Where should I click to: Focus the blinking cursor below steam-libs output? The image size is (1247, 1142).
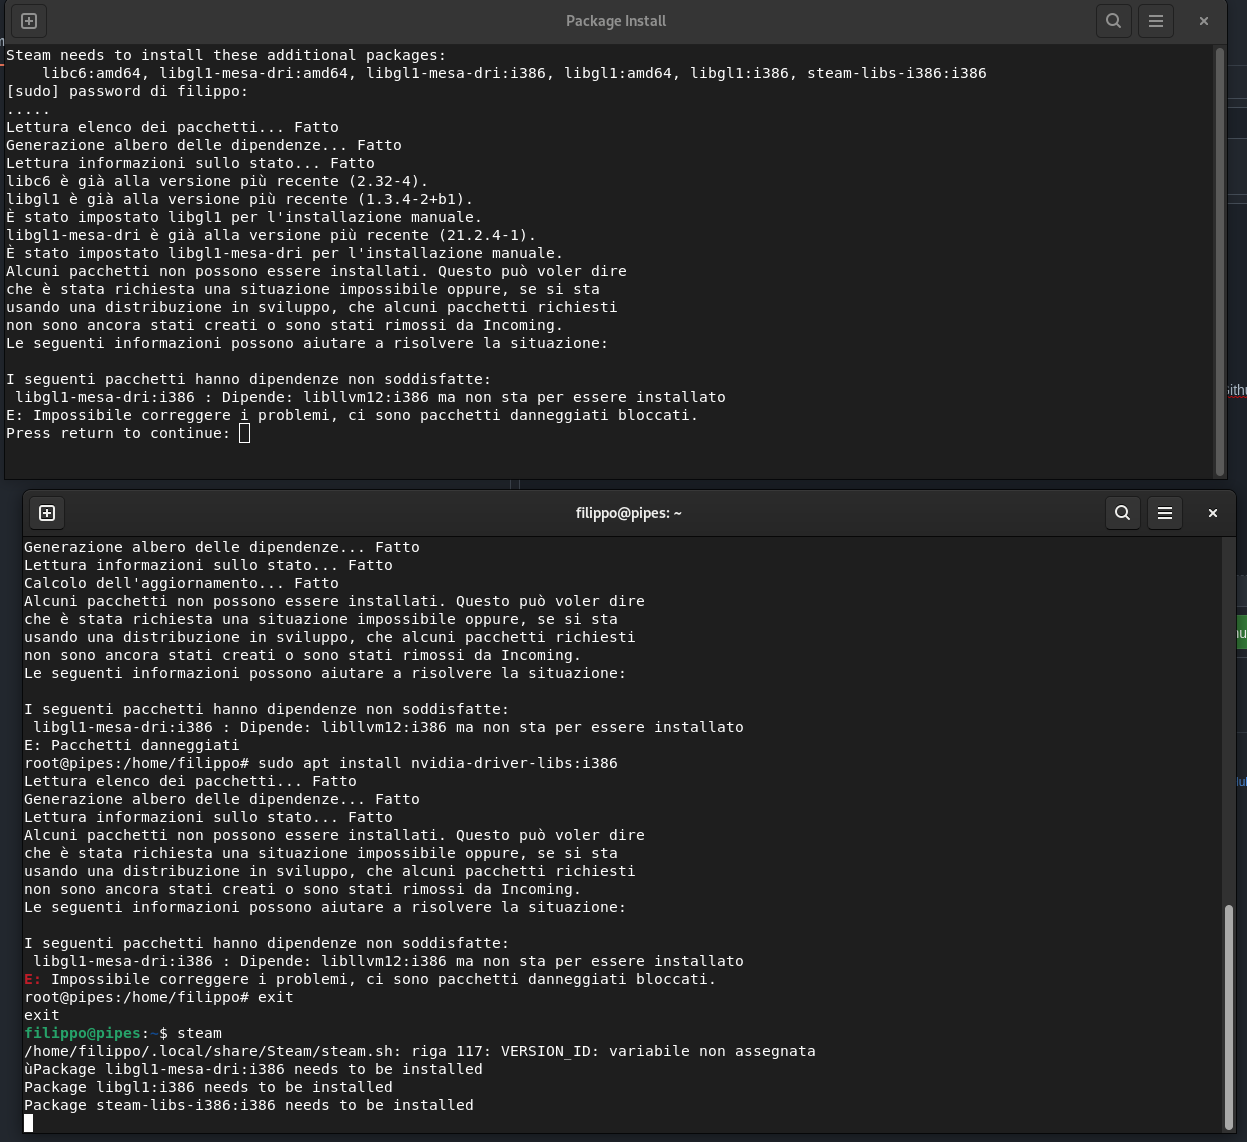[28, 1123]
